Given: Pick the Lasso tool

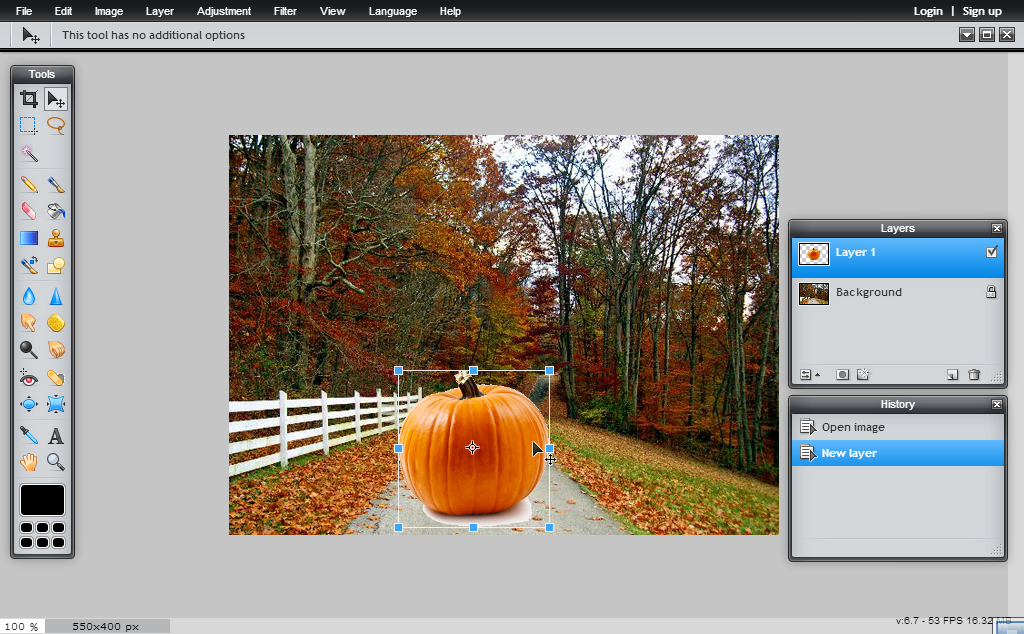Looking at the screenshot, I should pos(56,125).
